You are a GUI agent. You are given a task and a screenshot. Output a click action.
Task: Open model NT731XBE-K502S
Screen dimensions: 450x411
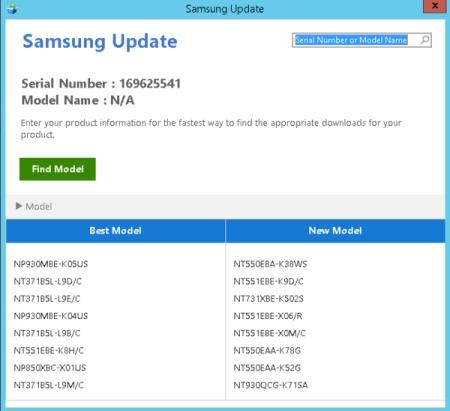269,299
